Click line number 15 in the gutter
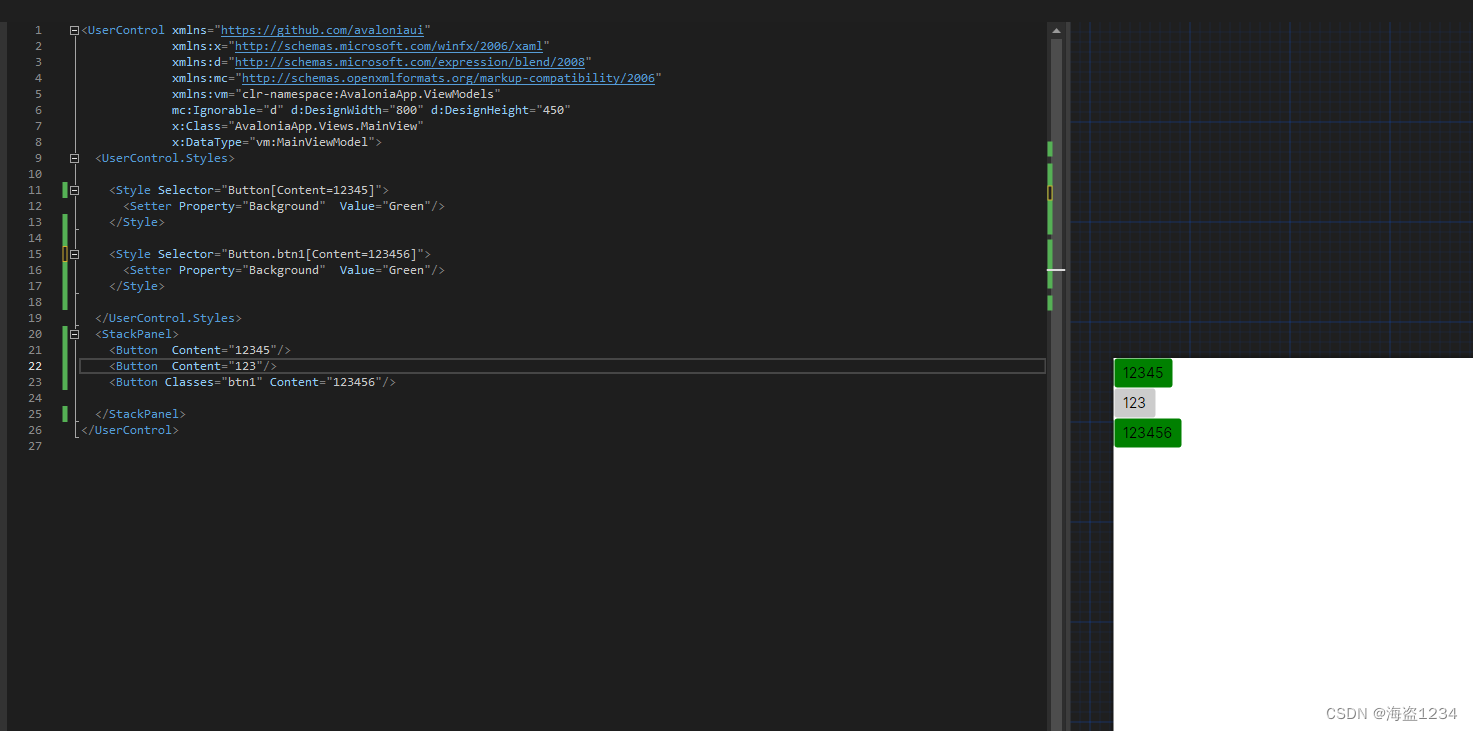This screenshot has width=1473, height=731. point(35,254)
